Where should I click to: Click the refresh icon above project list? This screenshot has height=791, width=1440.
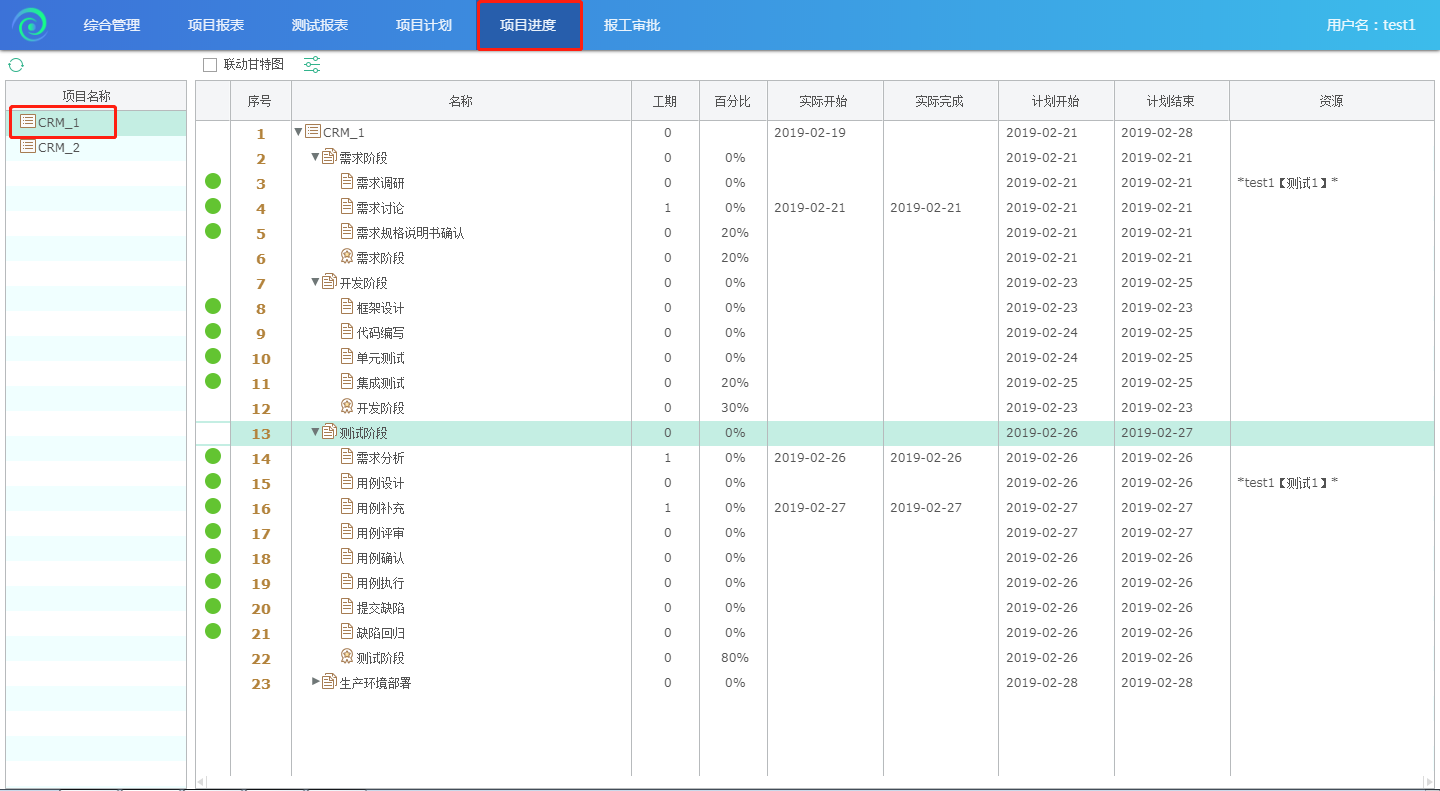[16, 65]
